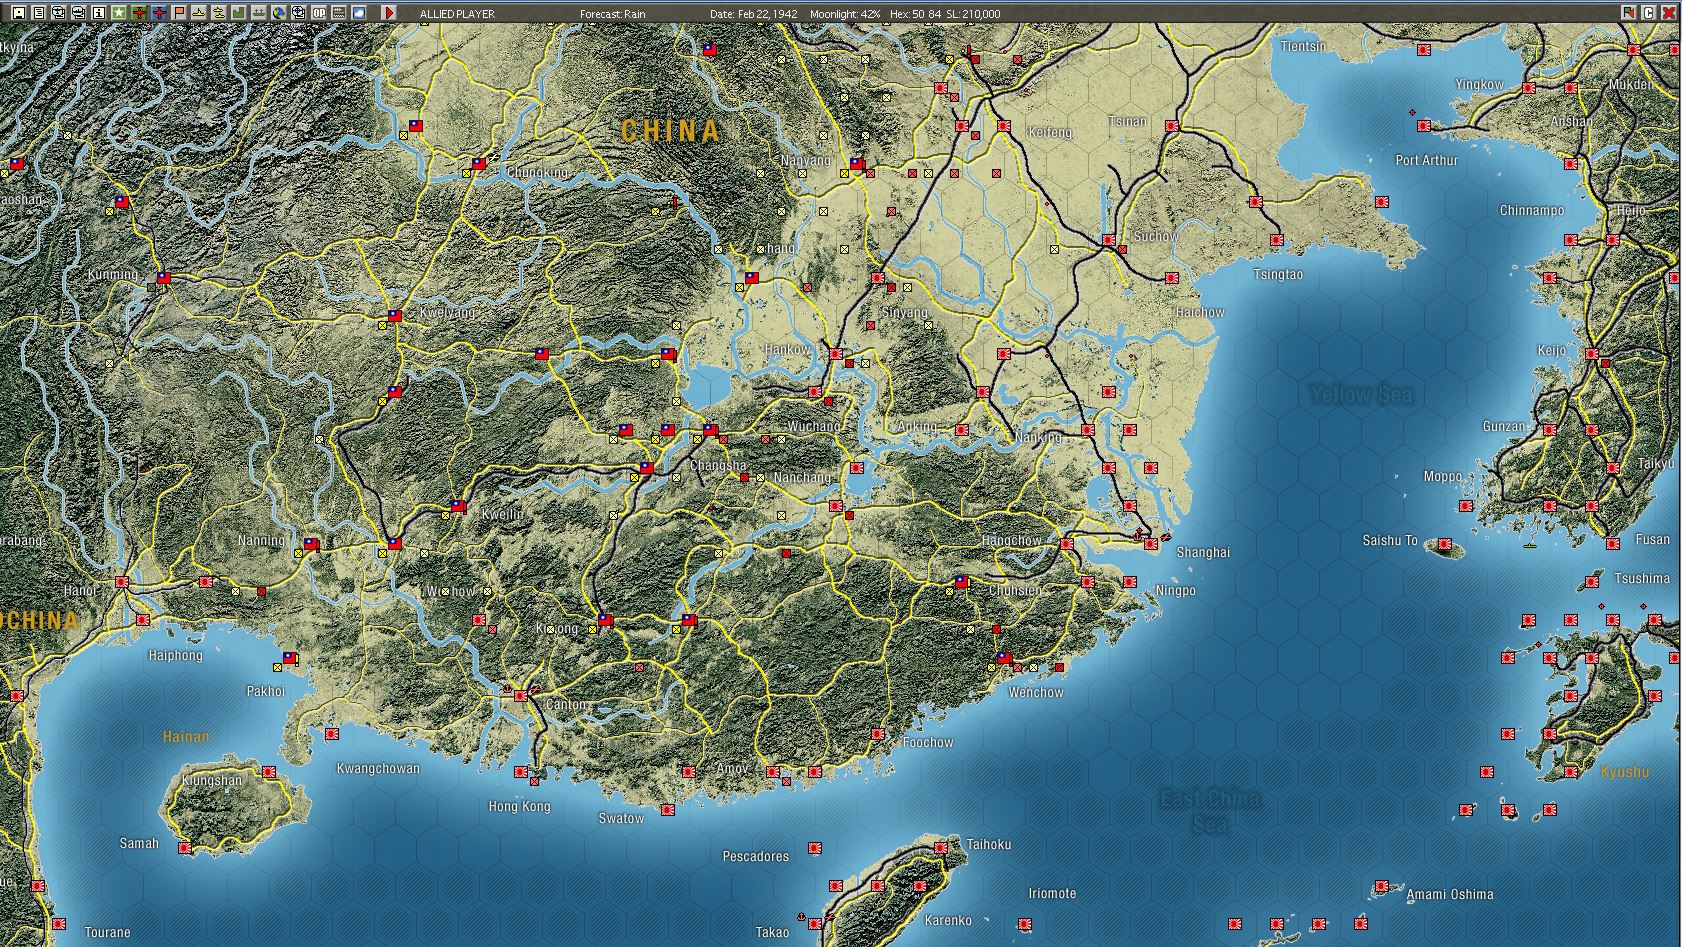Screen dimensions: 1682x947
Task: Click the Nanning city label
Action: pos(261,540)
